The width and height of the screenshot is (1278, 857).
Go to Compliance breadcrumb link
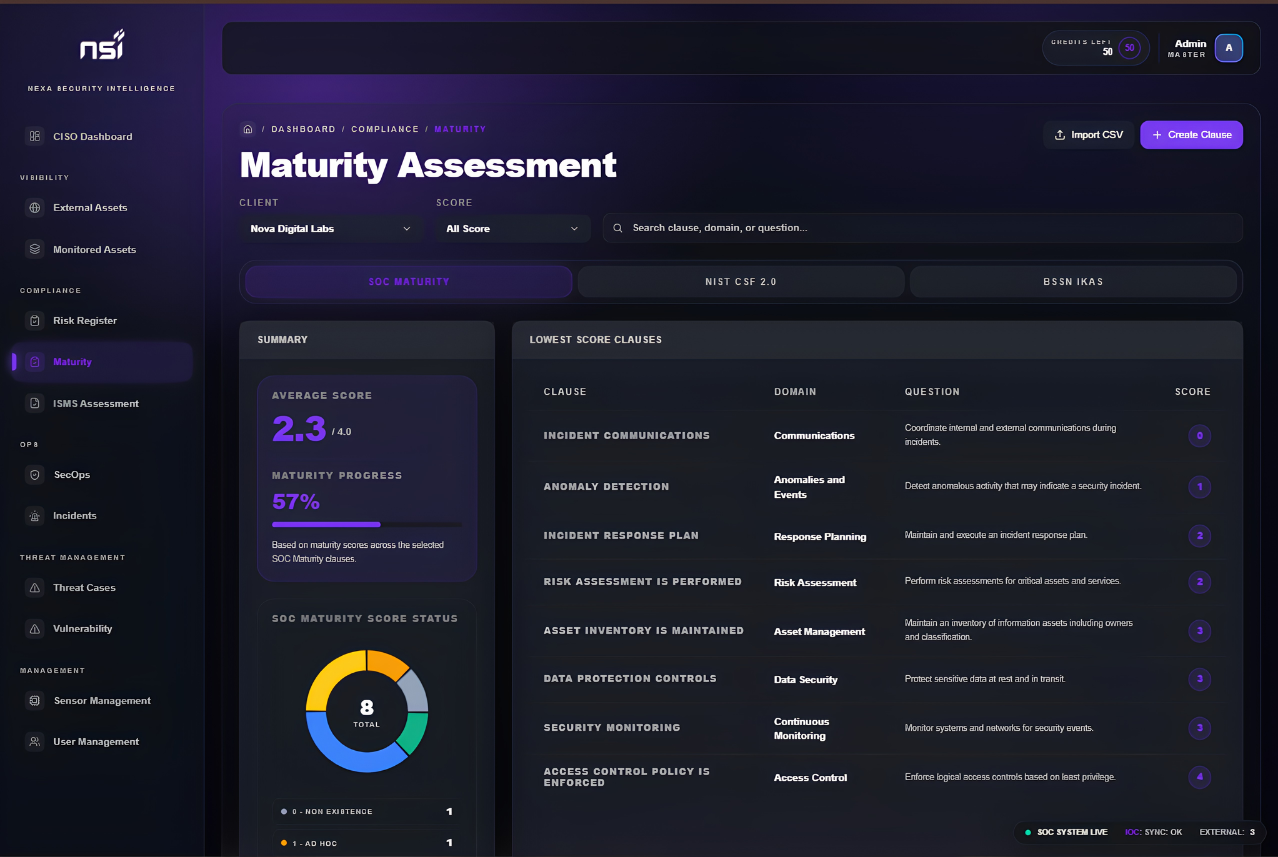385,129
